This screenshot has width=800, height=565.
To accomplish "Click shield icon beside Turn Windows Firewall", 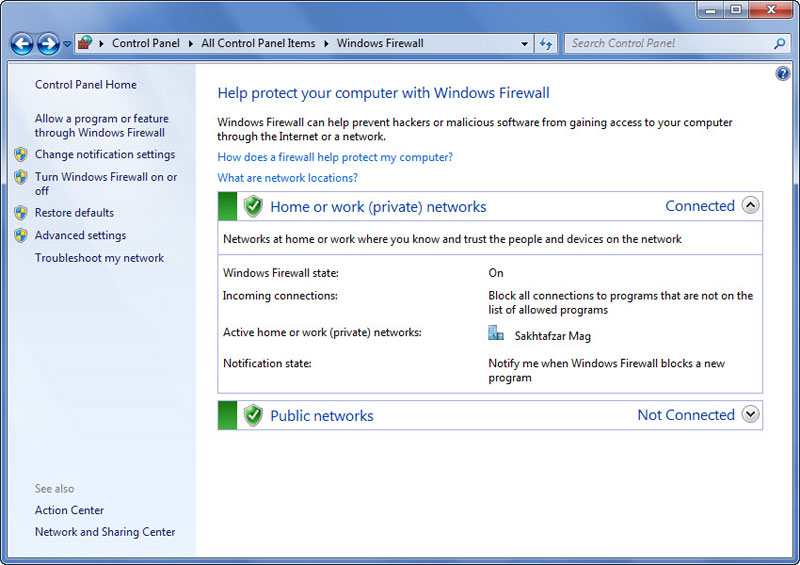I will (21, 177).
